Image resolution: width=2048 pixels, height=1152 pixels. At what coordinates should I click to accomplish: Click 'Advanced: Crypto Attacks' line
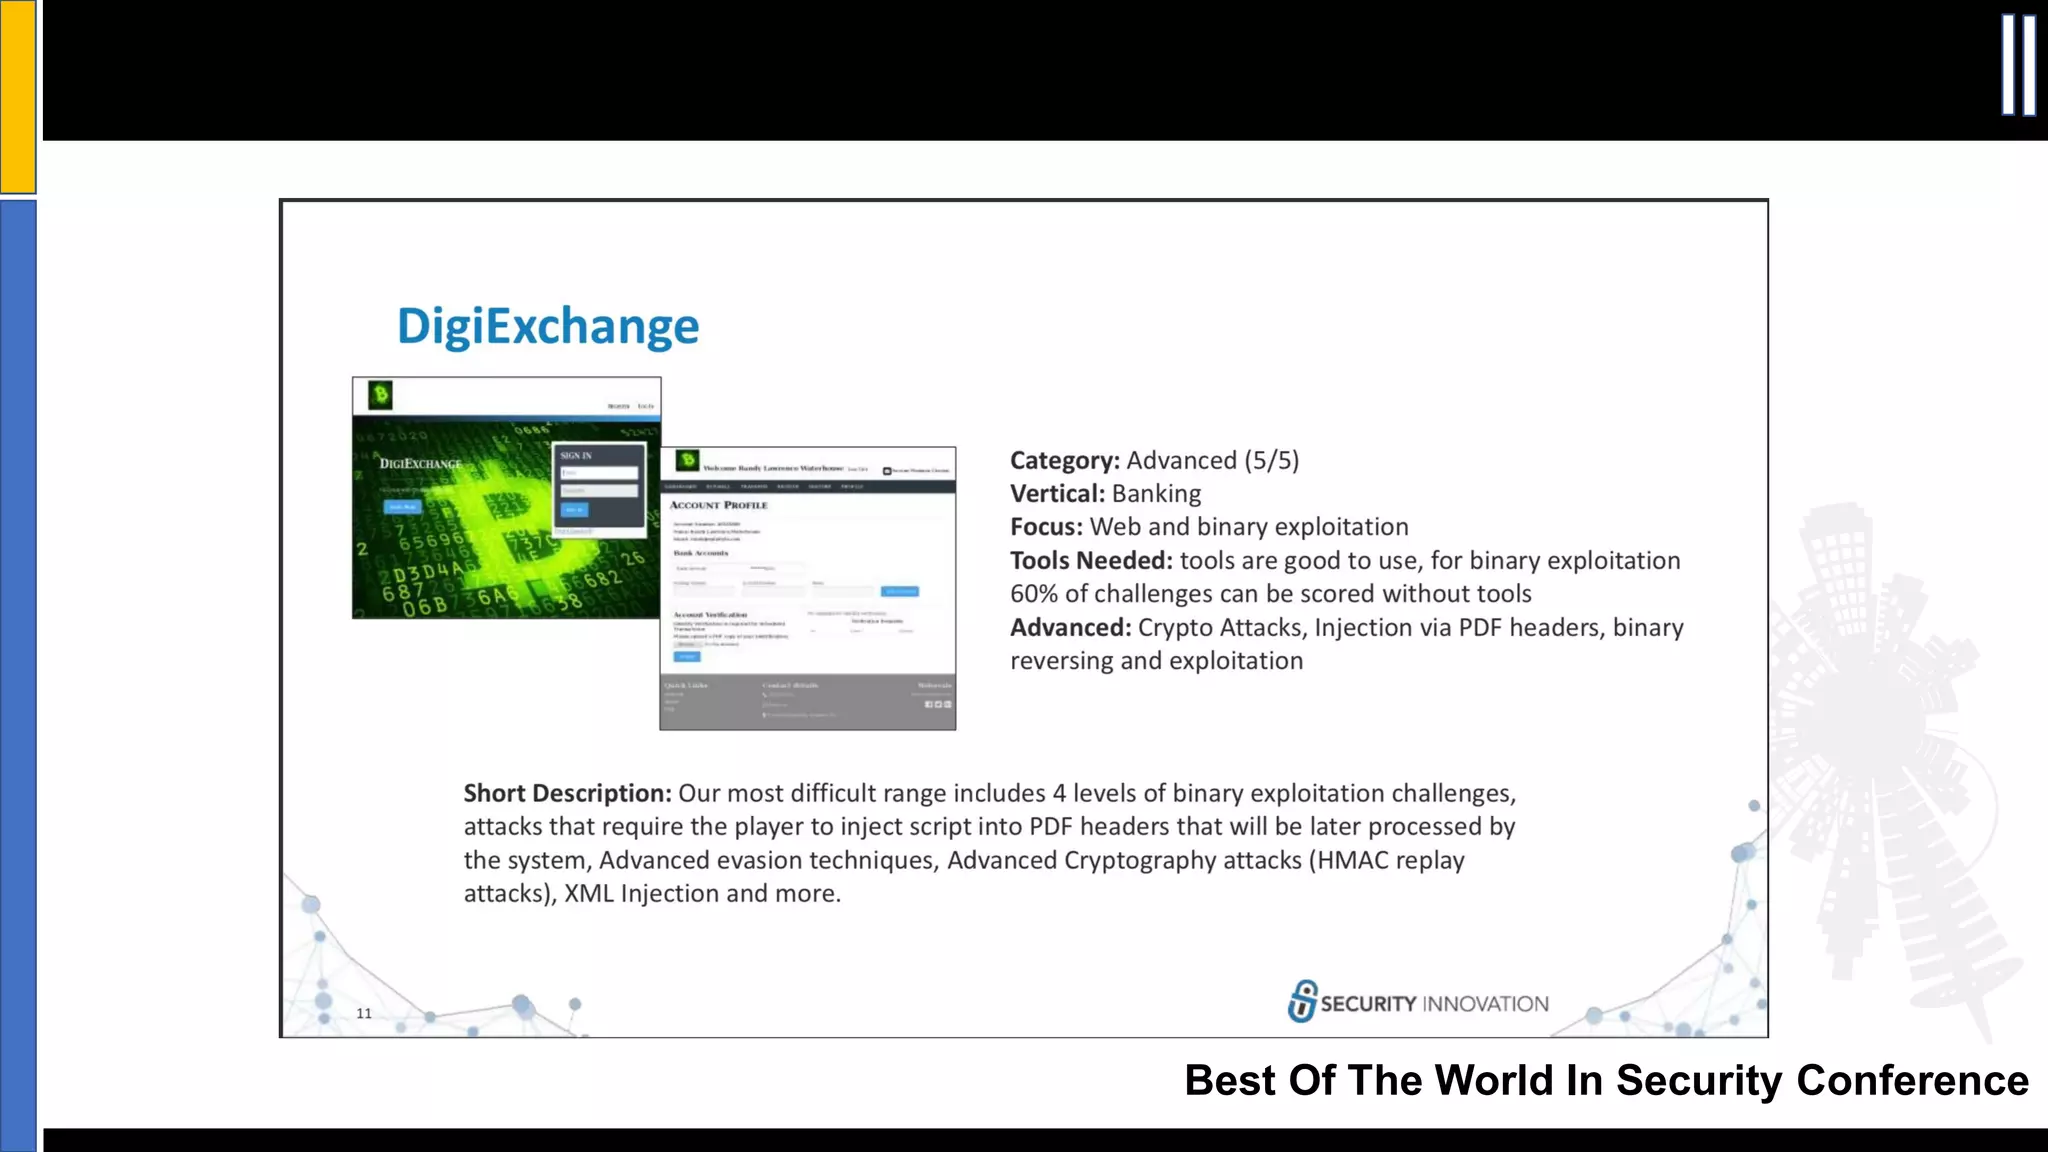[x=1347, y=627]
